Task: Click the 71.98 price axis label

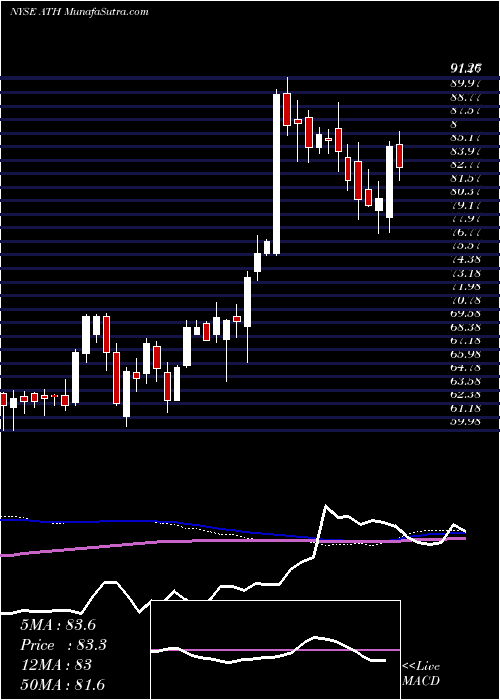Action: click(466, 286)
